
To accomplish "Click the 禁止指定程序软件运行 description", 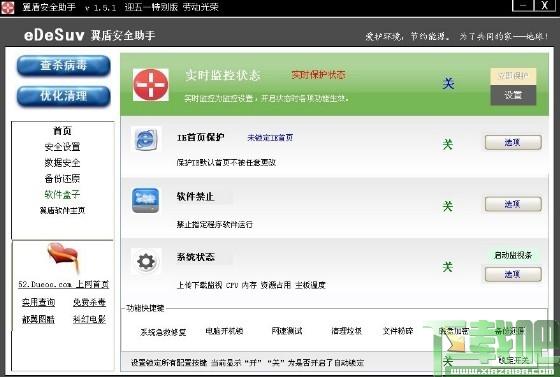I will coord(215,225).
